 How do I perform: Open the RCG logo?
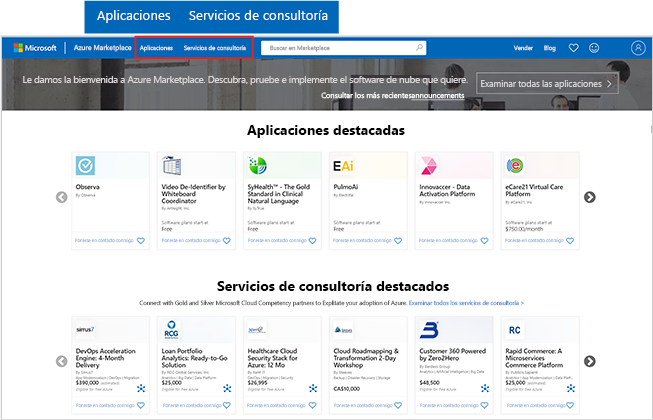(171, 329)
